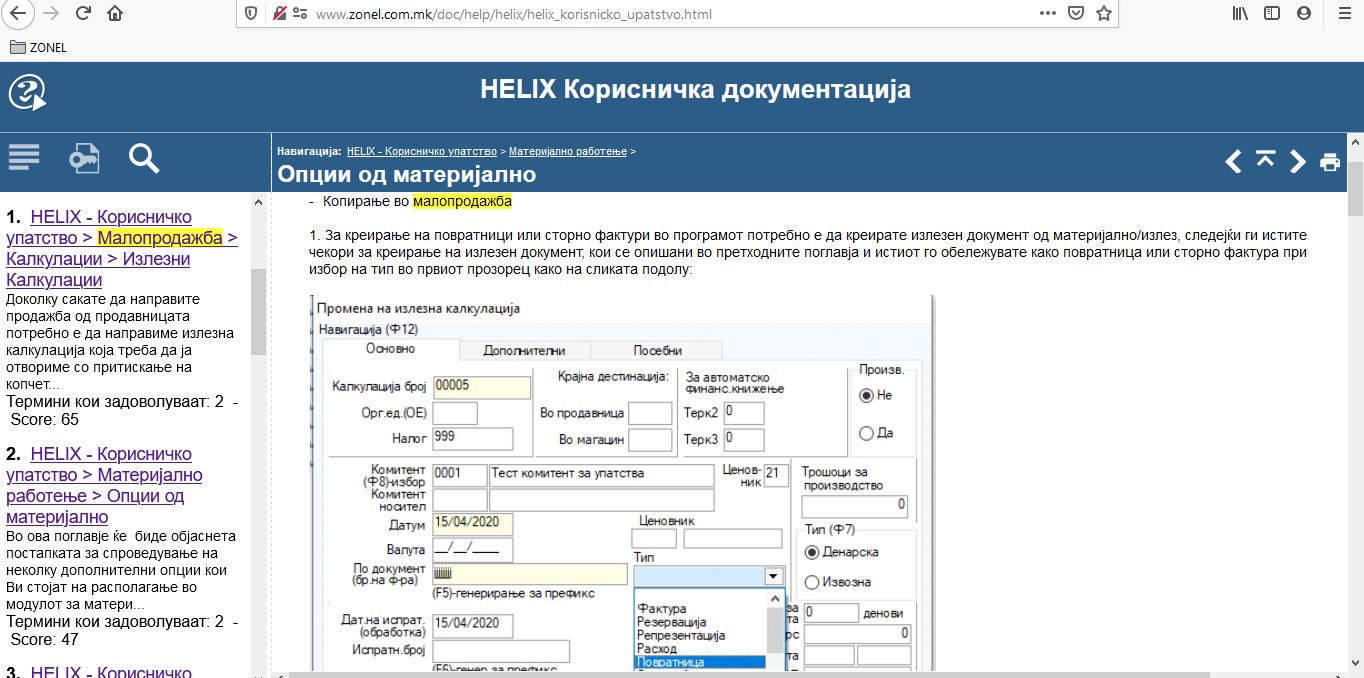Open the tracking protection shield icon

(x=251, y=14)
